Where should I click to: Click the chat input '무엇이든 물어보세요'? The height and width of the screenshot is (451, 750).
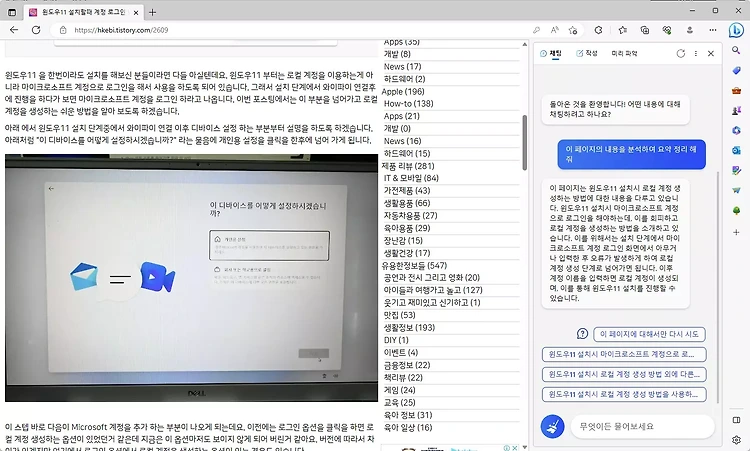(642, 426)
